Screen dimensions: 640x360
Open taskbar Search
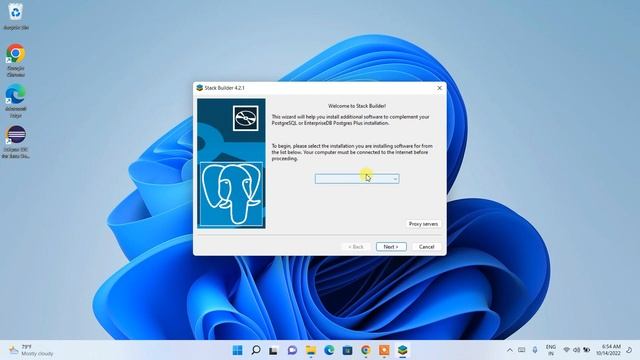click(256, 350)
